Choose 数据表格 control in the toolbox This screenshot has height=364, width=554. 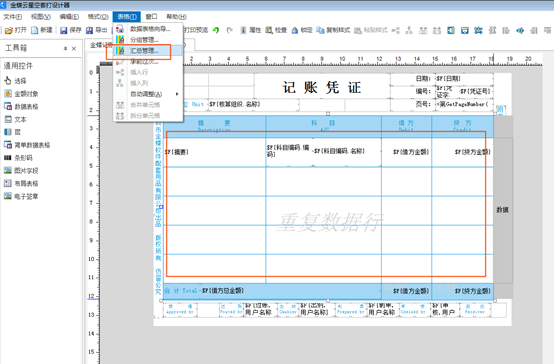click(21, 106)
